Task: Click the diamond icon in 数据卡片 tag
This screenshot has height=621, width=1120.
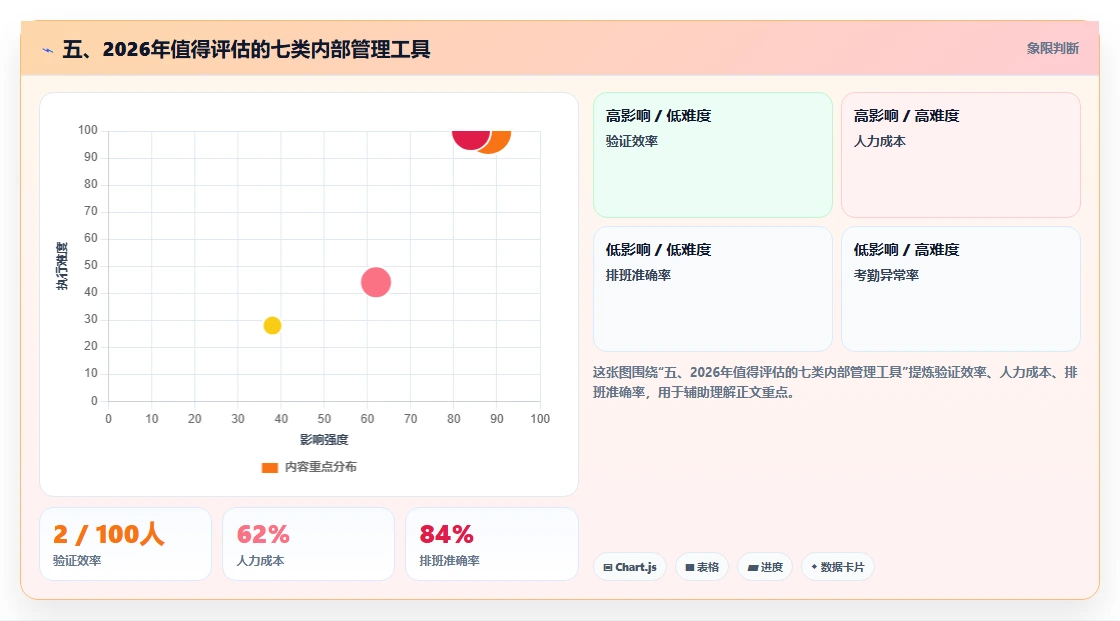Action: click(x=814, y=567)
